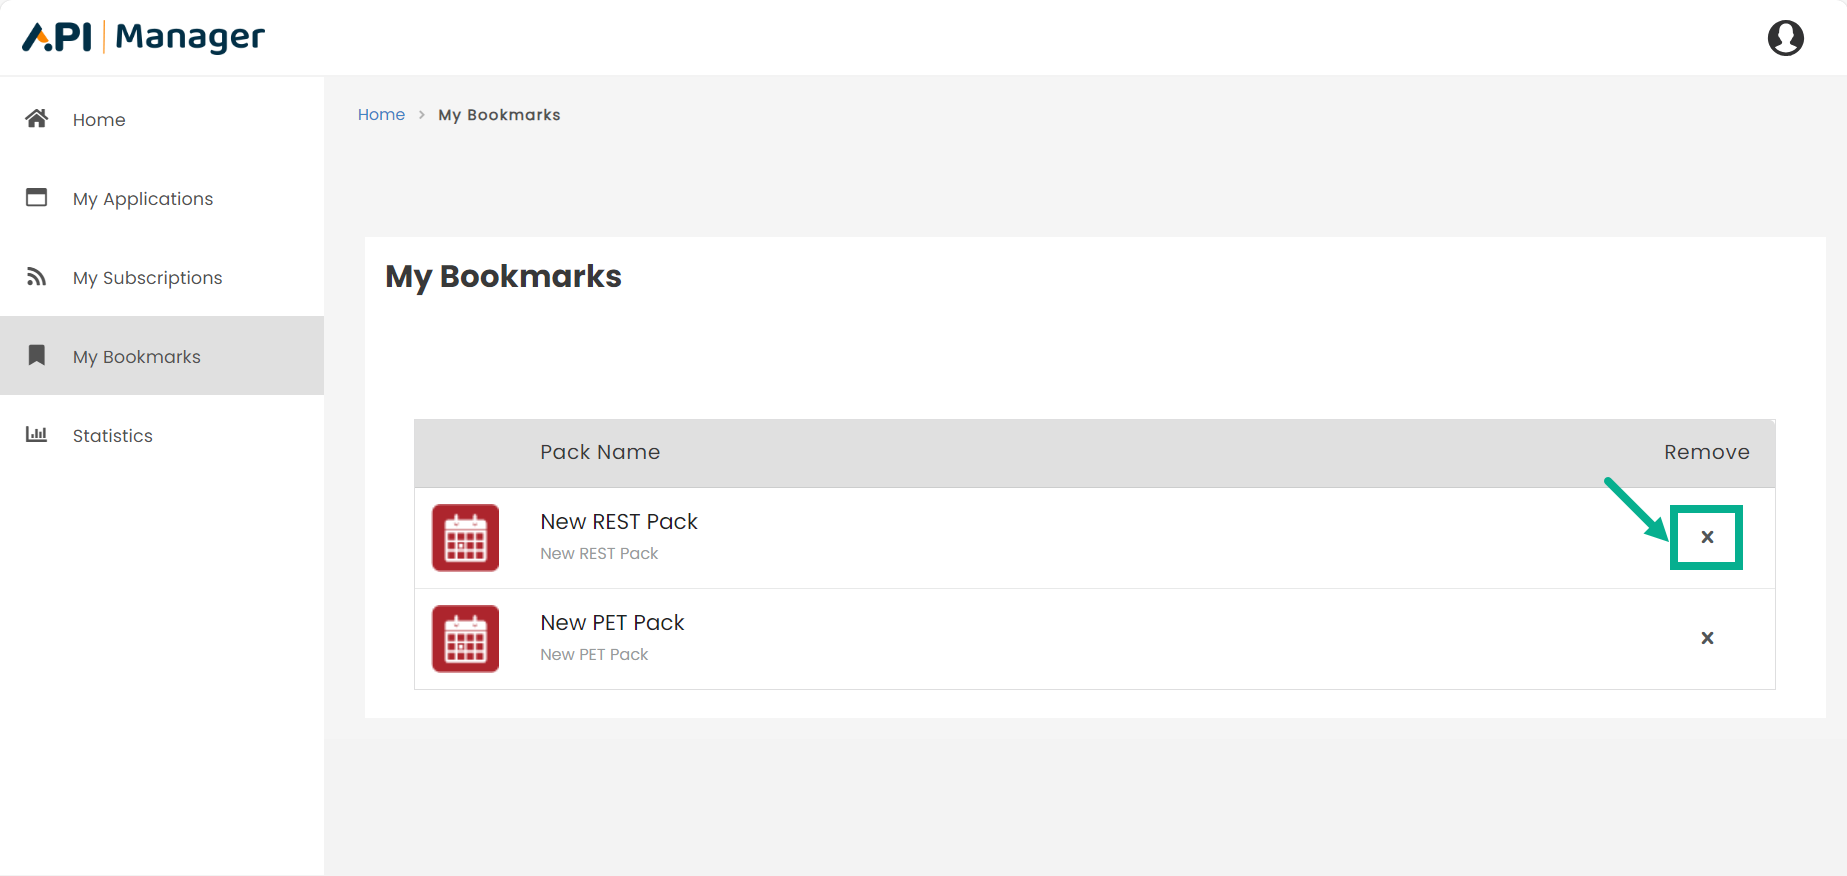The height and width of the screenshot is (876, 1847).
Task: Click the New REST Pack red calendar icon
Action: click(465, 538)
